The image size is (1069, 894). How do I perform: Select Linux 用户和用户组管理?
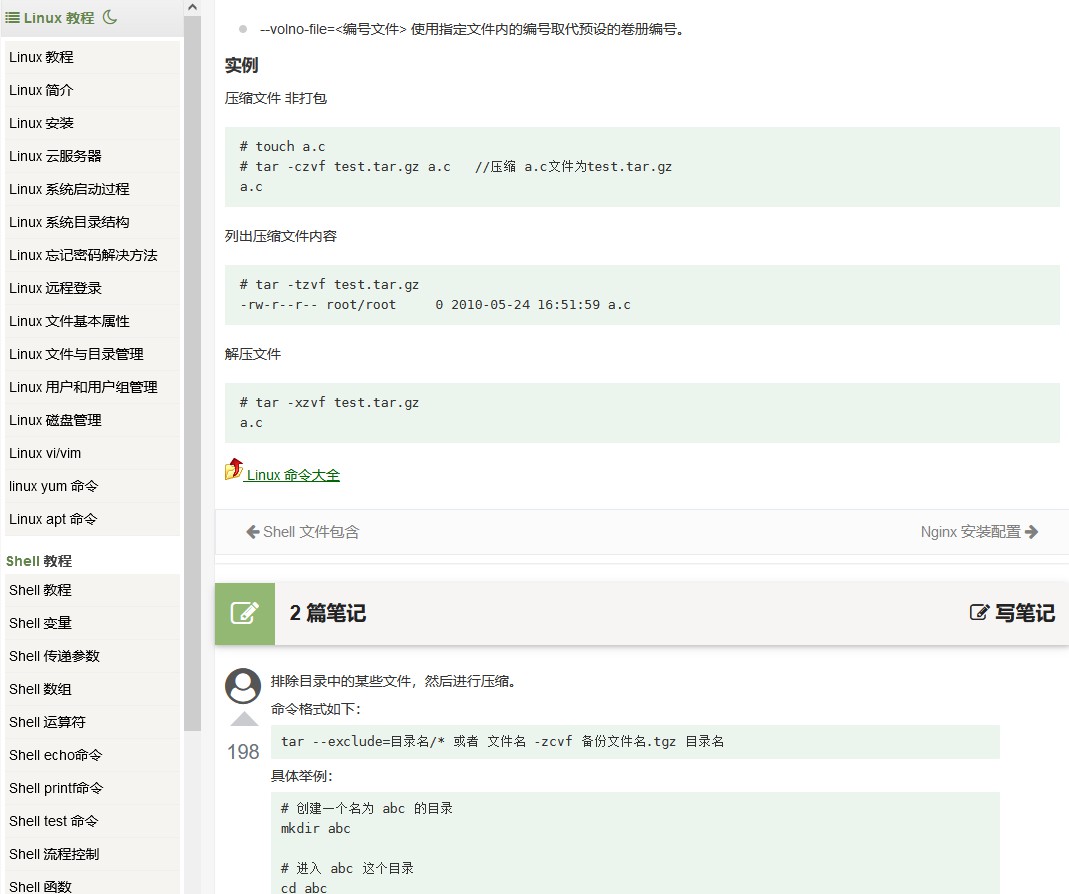coord(93,387)
